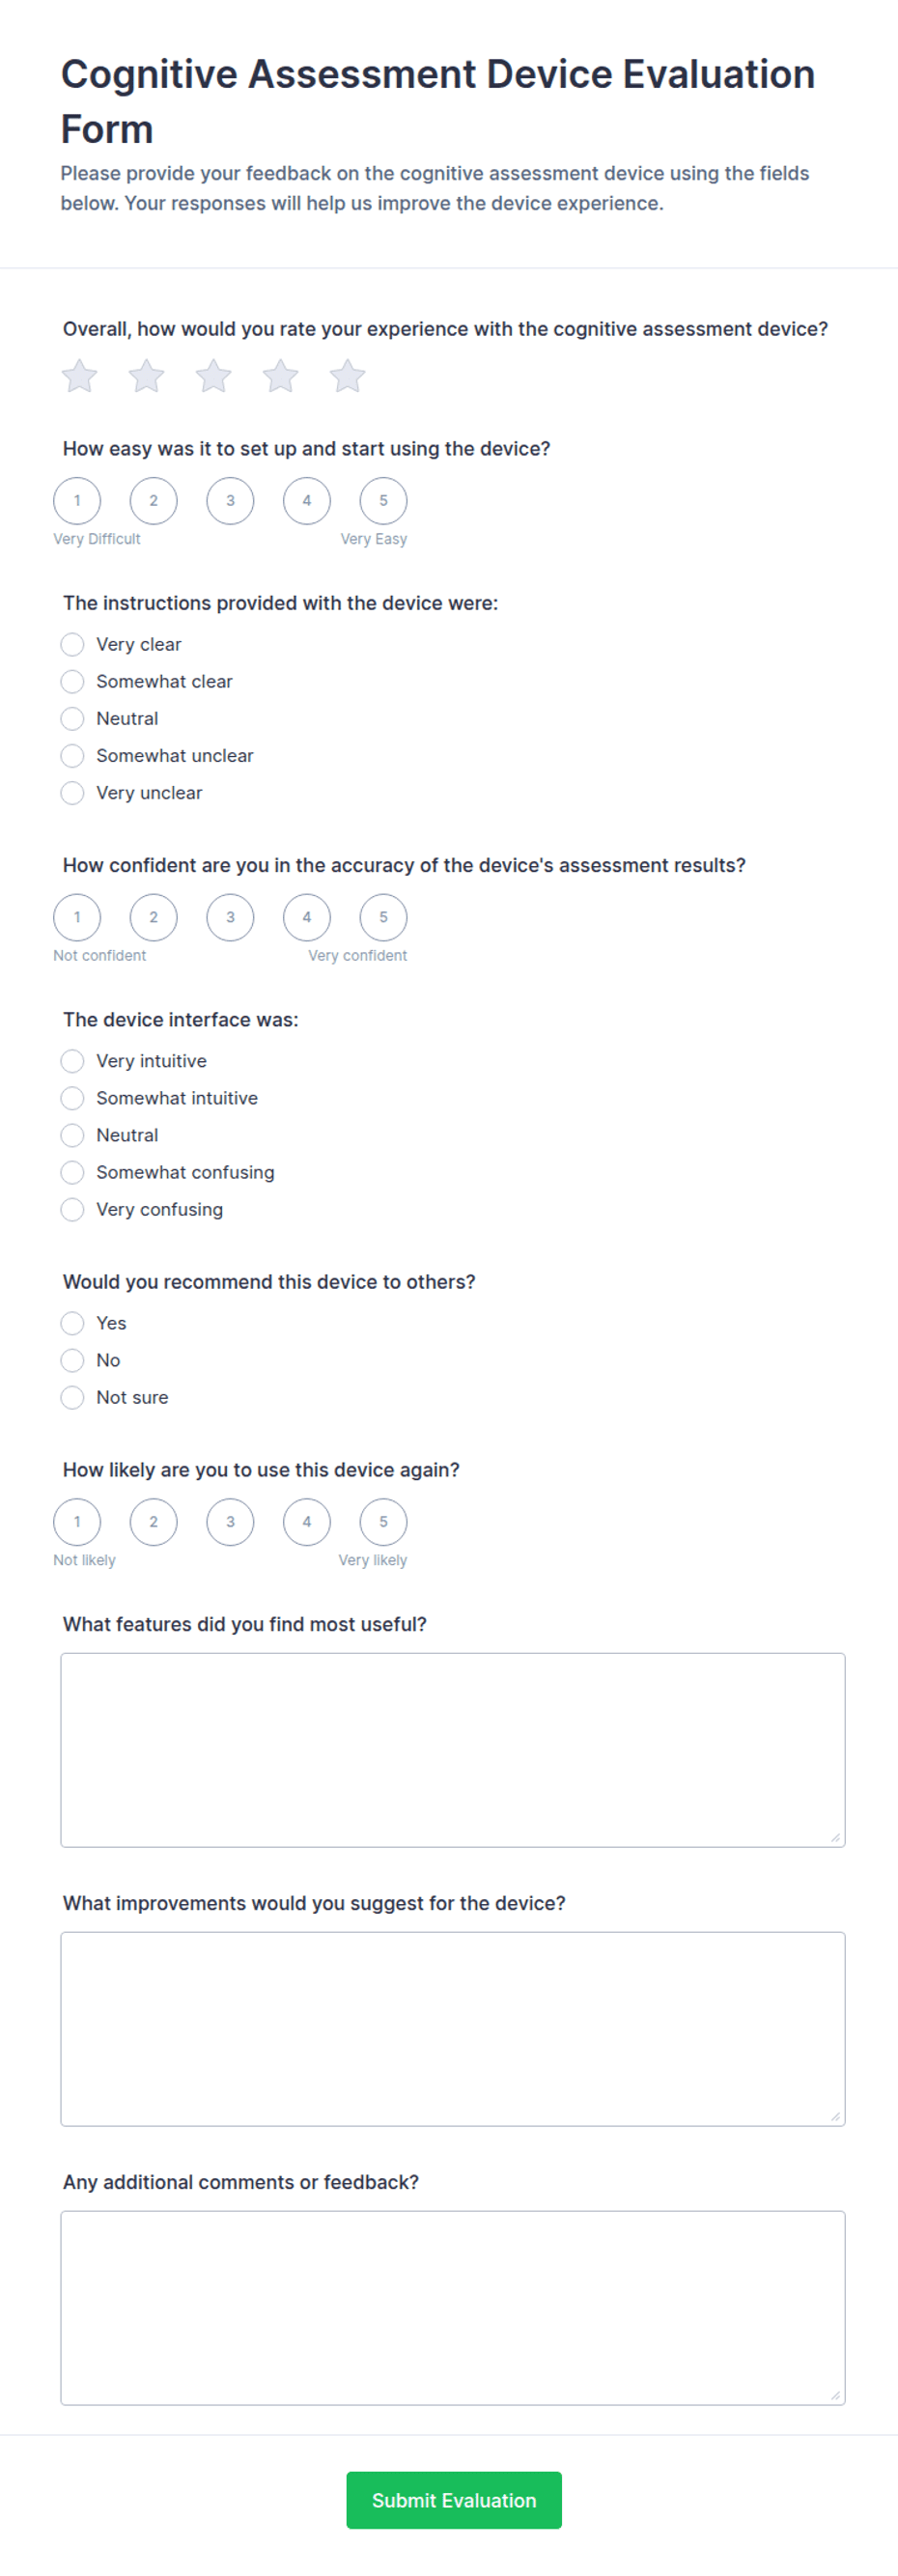Rate overall experience one star

tap(80, 376)
